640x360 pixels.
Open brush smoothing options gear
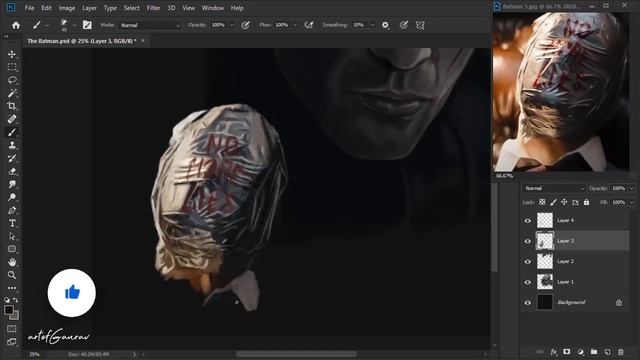pyautogui.click(x=385, y=25)
